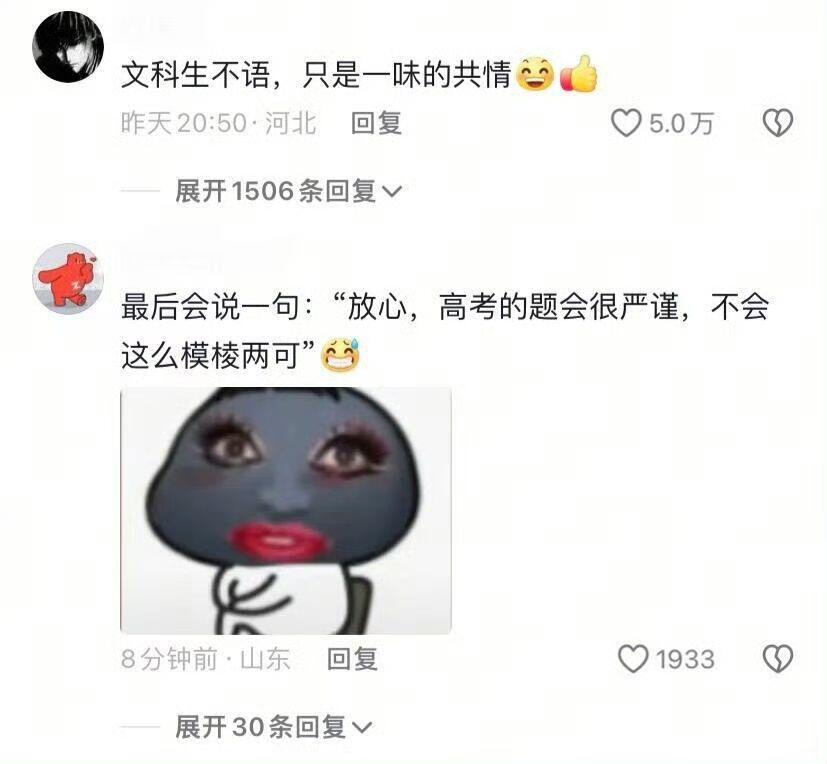Expand the 30 replies thread
This screenshot has width=827, height=764.
coord(274,727)
